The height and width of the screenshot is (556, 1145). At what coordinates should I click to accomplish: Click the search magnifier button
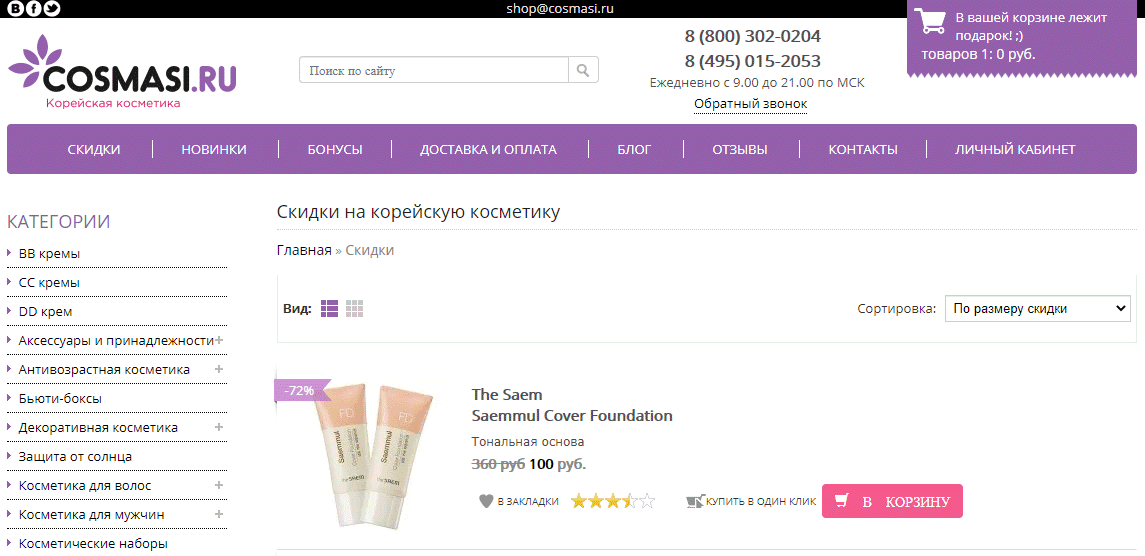583,70
